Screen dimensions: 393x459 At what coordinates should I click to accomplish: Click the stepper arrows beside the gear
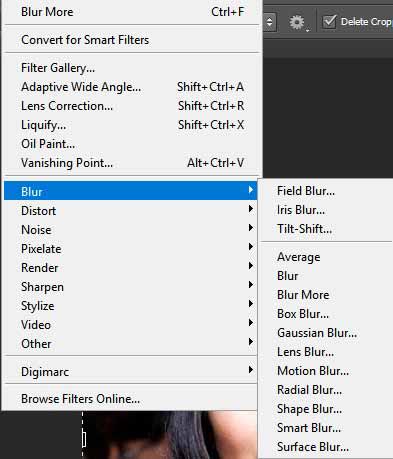pos(269,22)
